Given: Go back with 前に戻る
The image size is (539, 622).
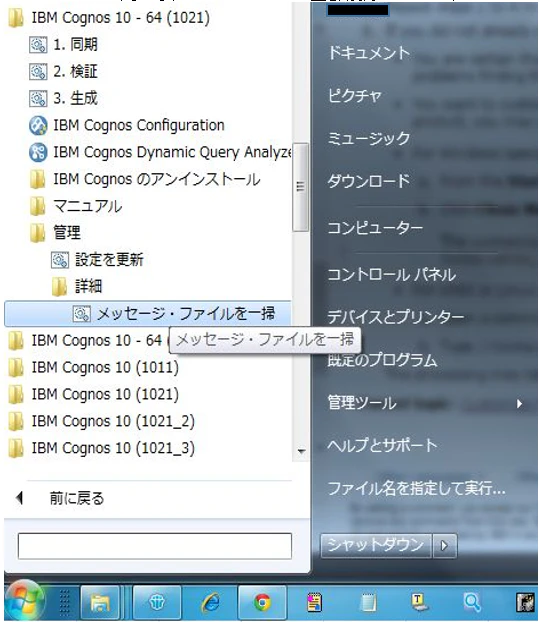Looking at the screenshot, I should pos(77,498).
